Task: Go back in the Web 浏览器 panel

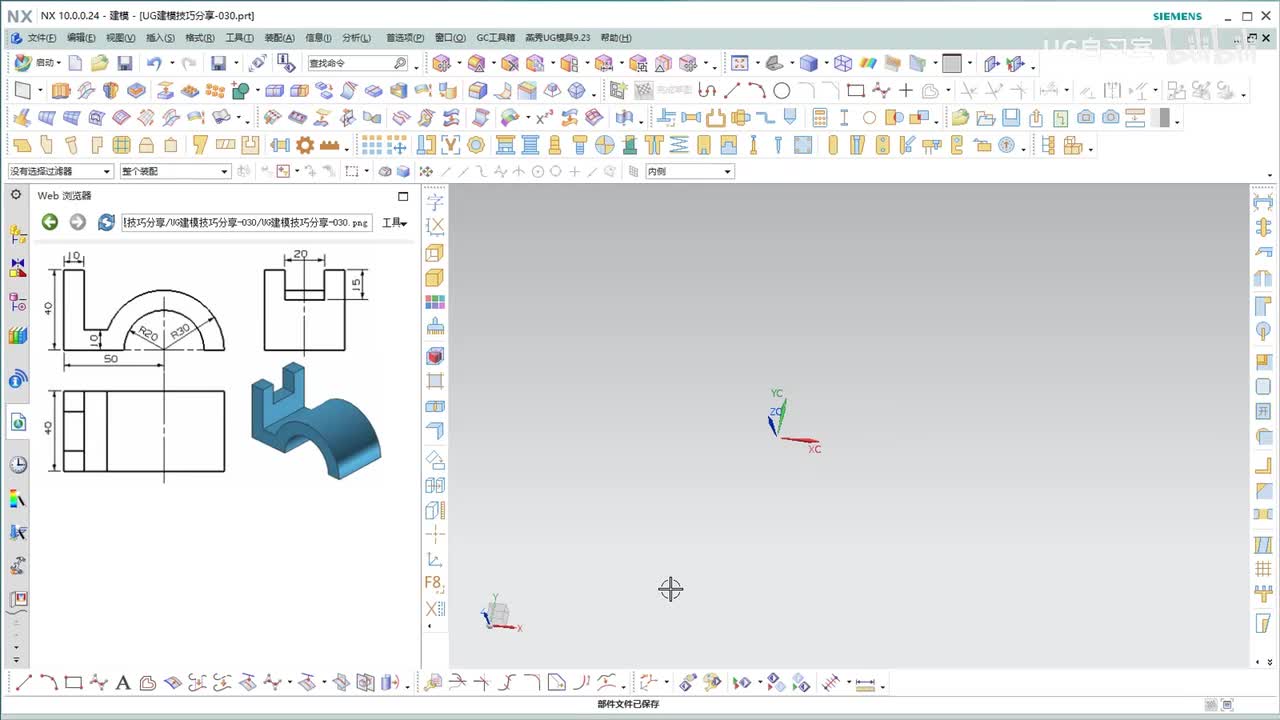Action: [x=49, y=222]
